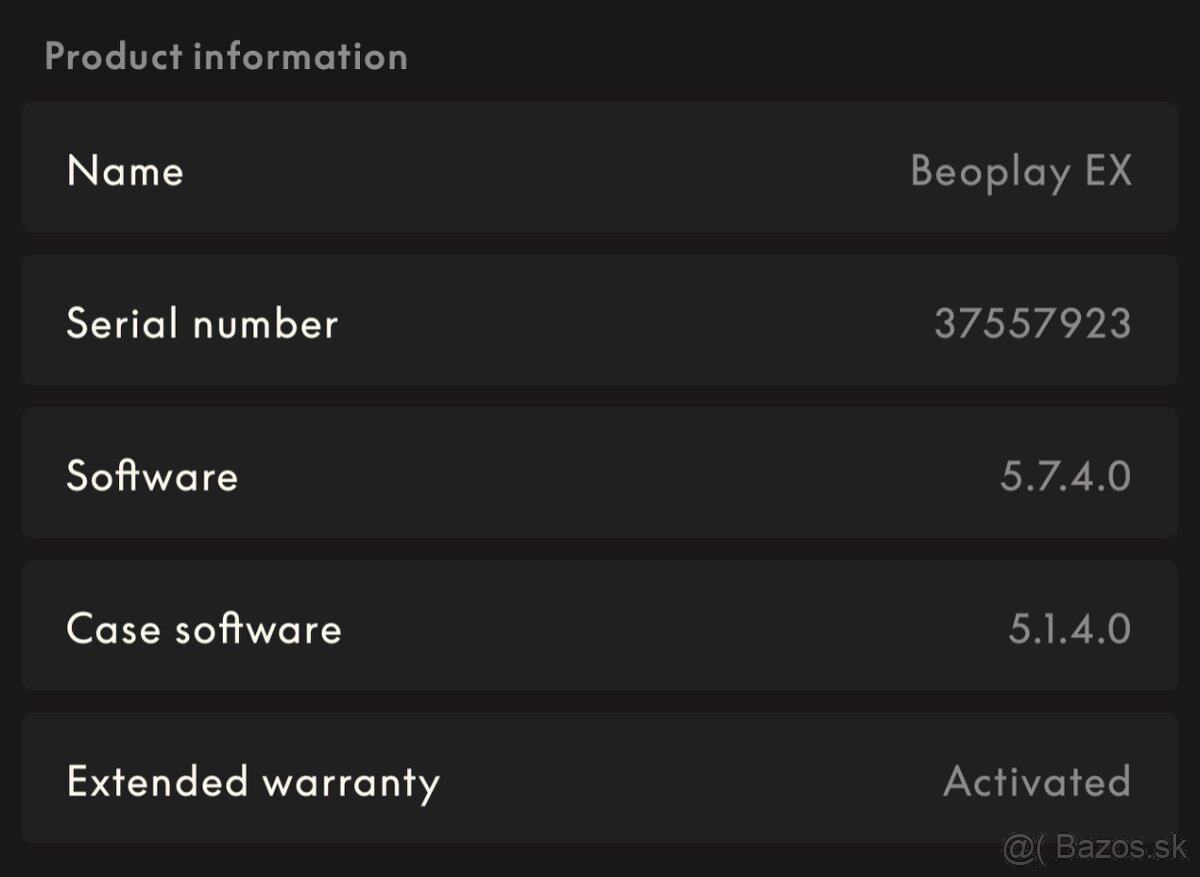
Task: Select the Extended warranty label
Action: pyautogui.click(x=253, y=781)
